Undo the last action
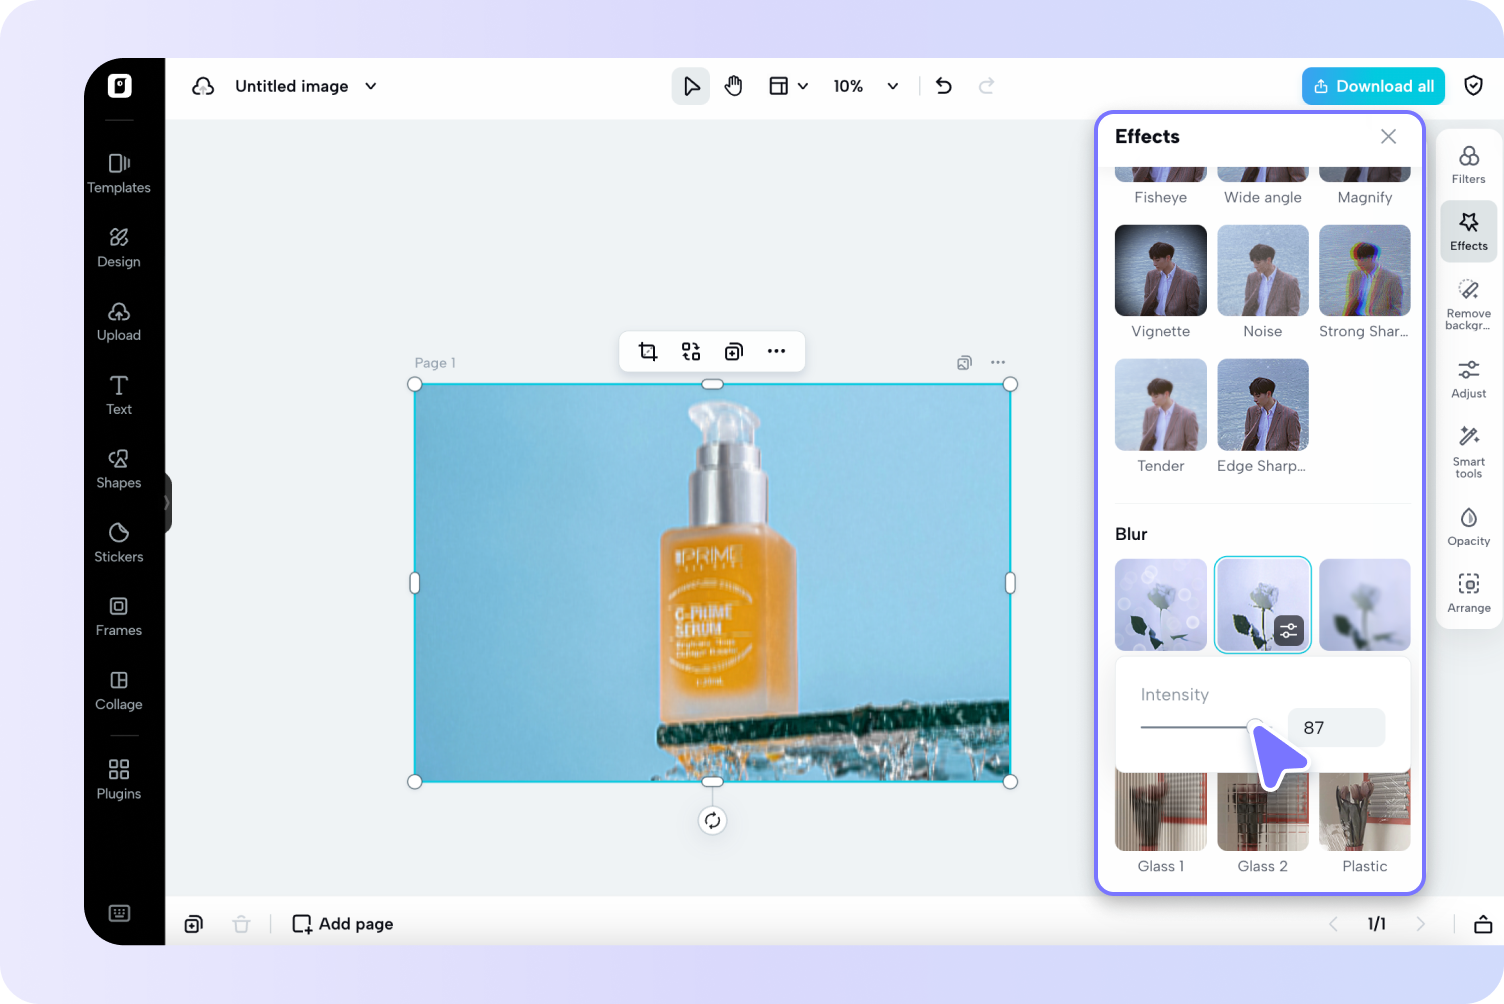This screenshot has width=1504, height=1004. tap(943, 86)
